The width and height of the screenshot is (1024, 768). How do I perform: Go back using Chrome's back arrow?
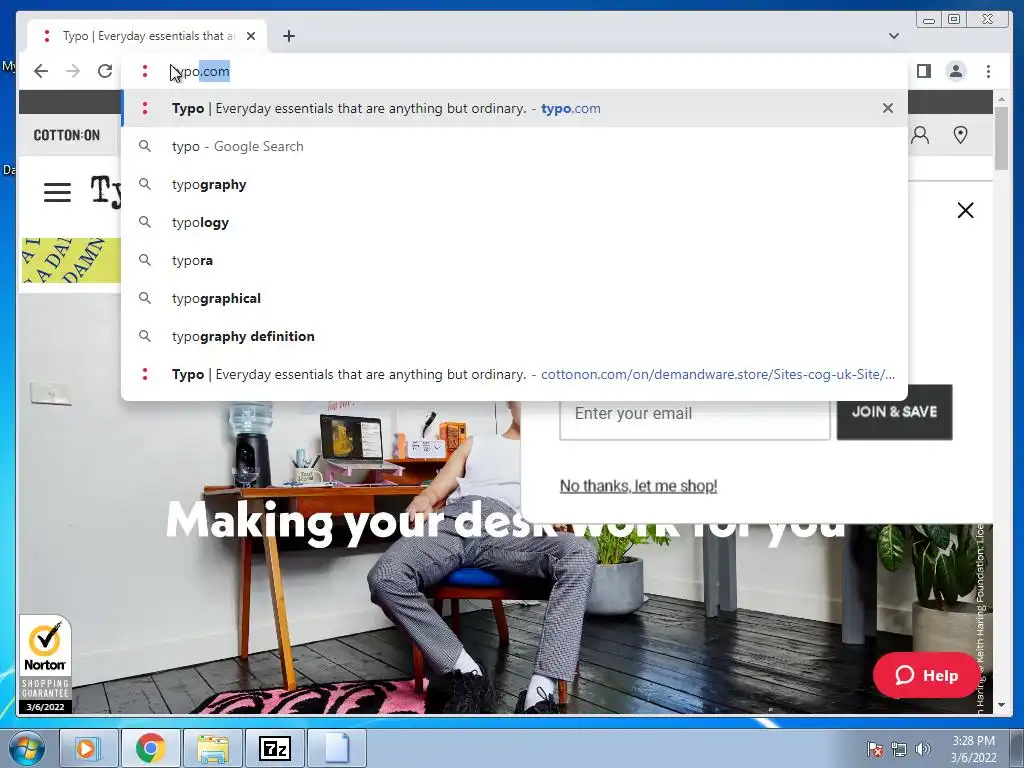point(40,71)
